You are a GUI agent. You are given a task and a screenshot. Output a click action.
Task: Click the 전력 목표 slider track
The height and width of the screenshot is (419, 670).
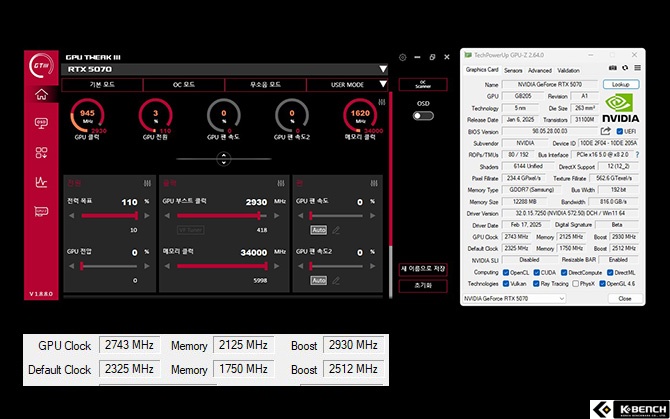coord(109,216)
